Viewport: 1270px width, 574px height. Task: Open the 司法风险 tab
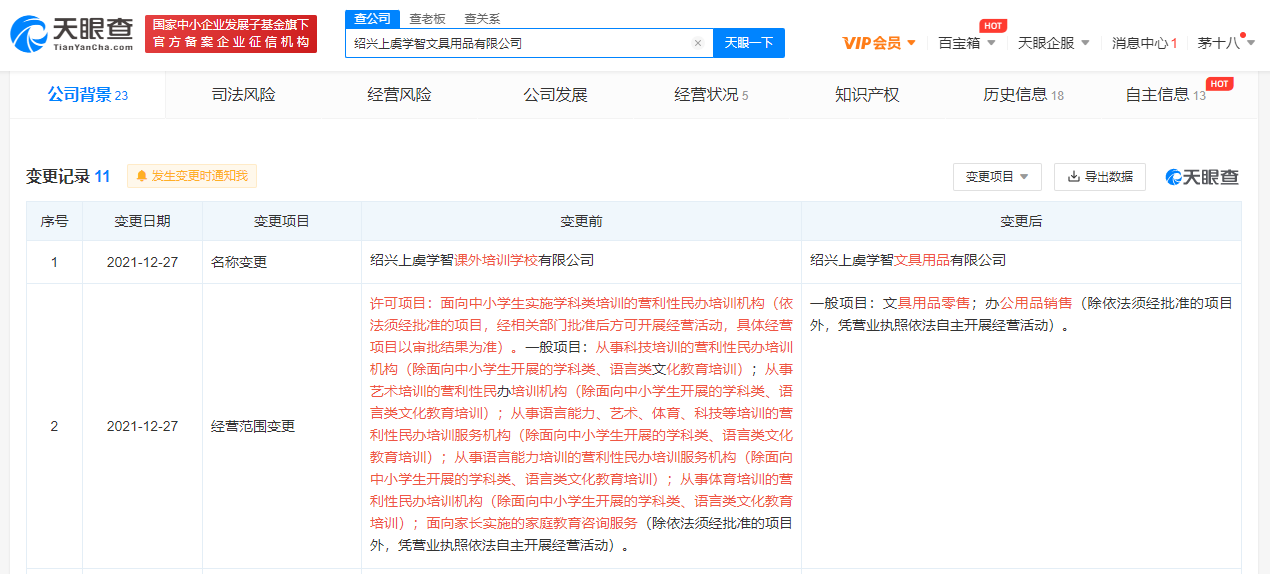point(243,95)
